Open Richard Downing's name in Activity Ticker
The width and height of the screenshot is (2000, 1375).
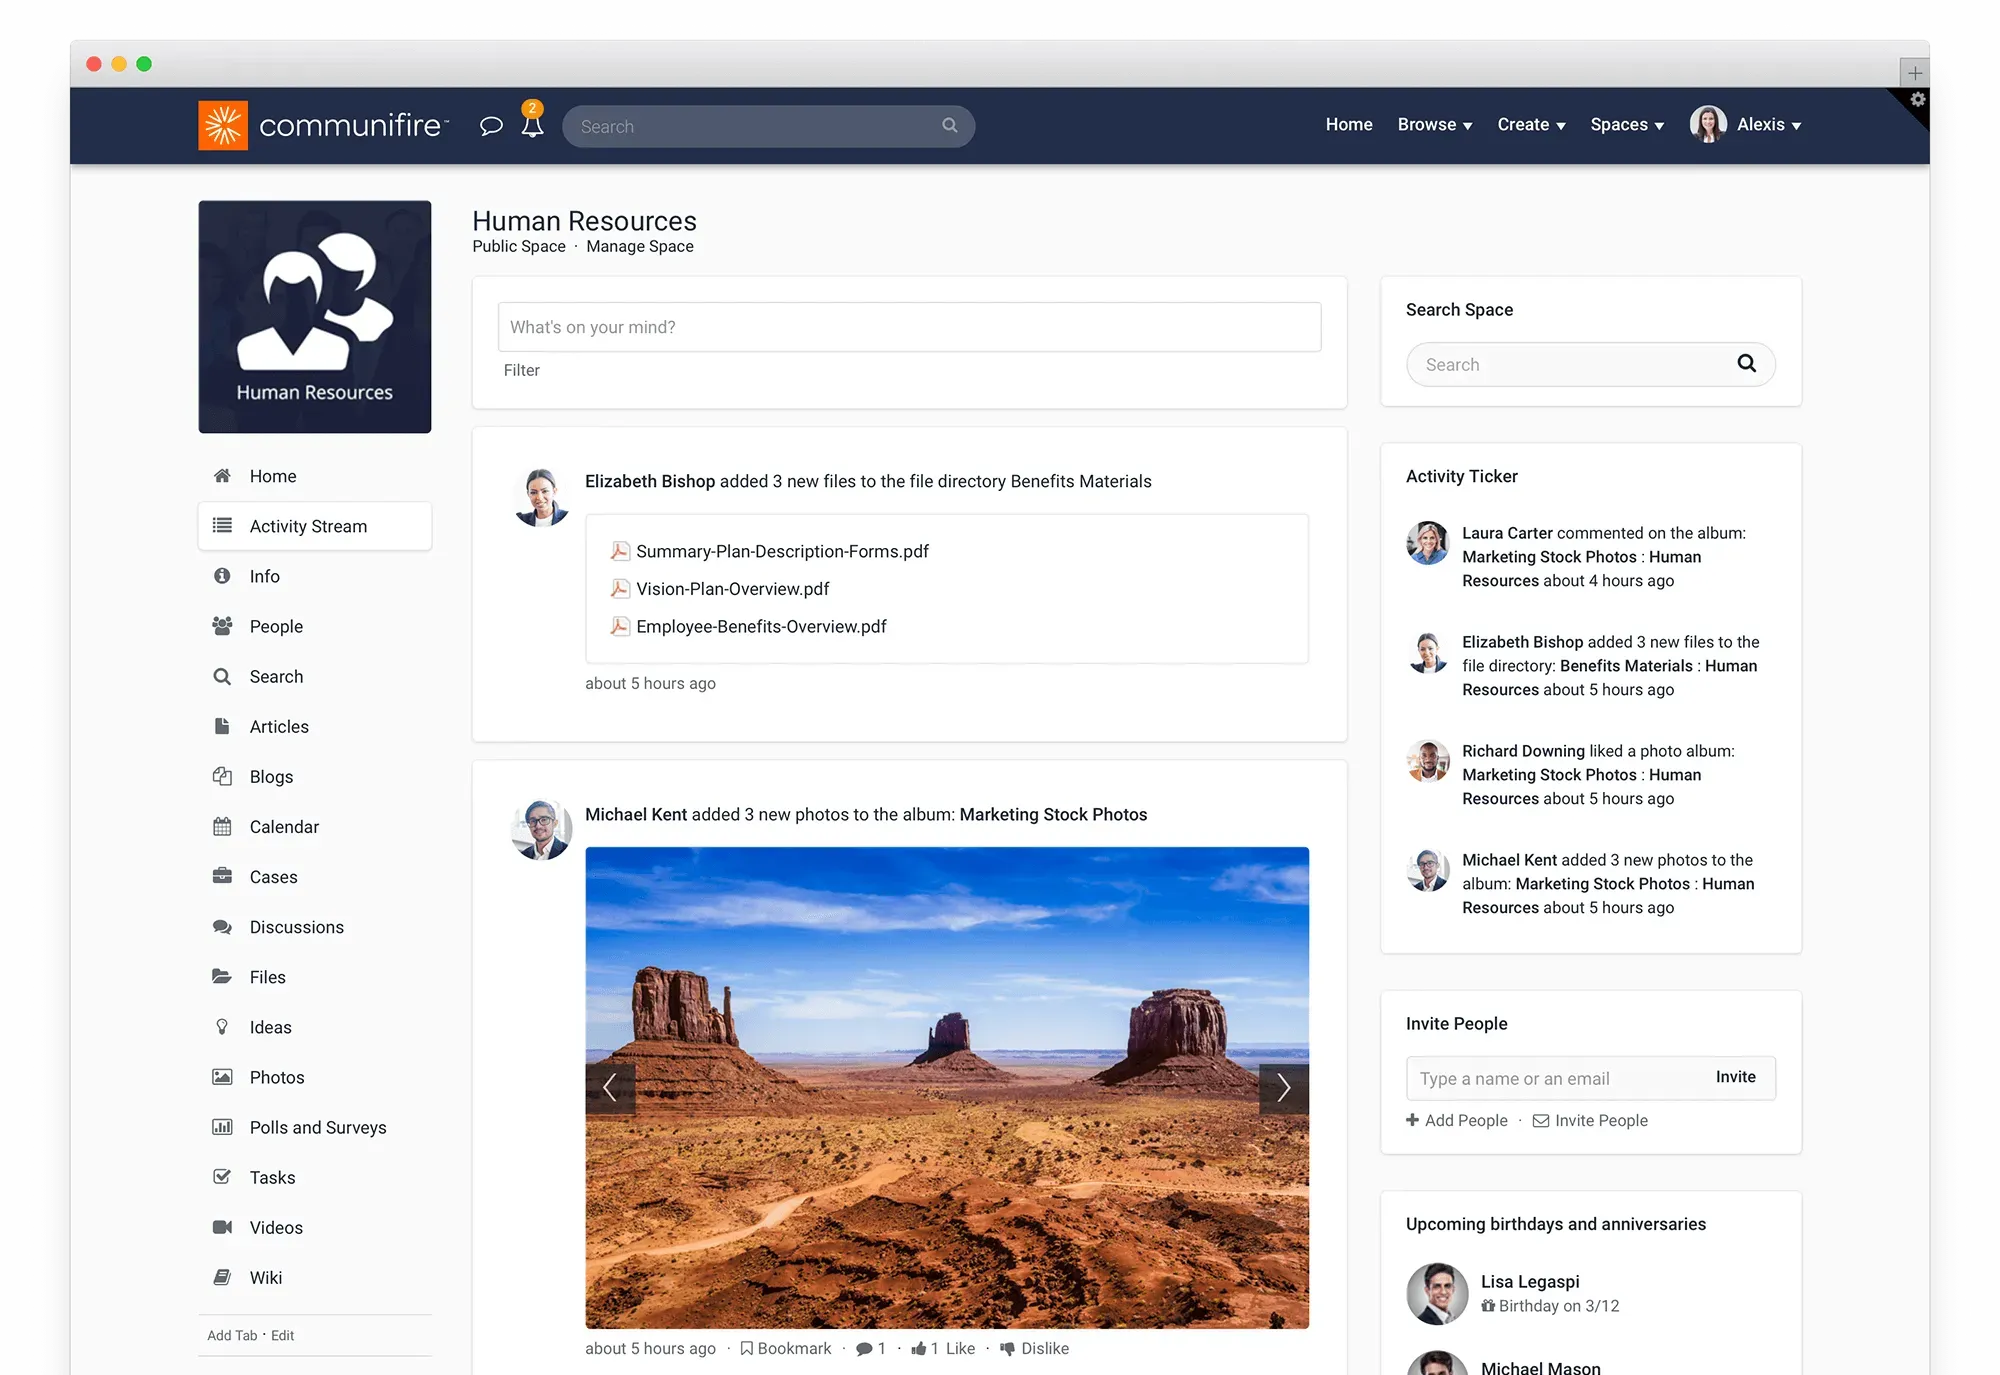pos(1523,751)
